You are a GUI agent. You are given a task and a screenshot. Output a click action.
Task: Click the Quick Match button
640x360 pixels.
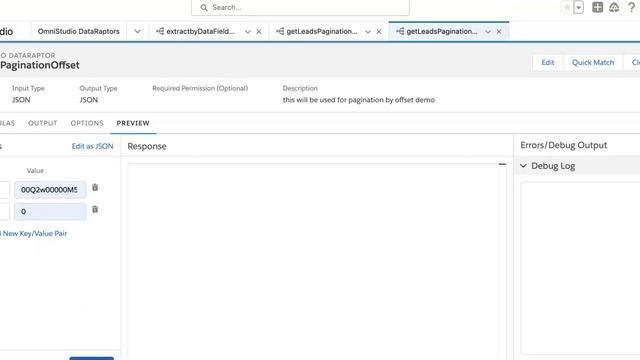coord(593,62)
